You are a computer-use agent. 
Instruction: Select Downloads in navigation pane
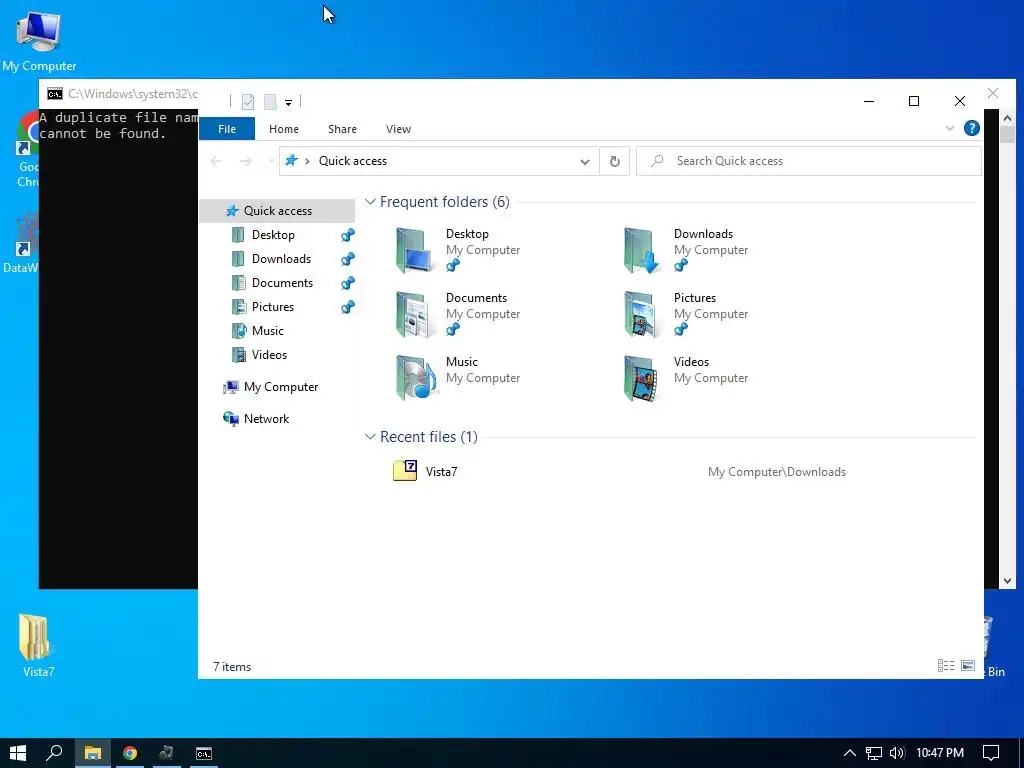[x=281, y=259]
